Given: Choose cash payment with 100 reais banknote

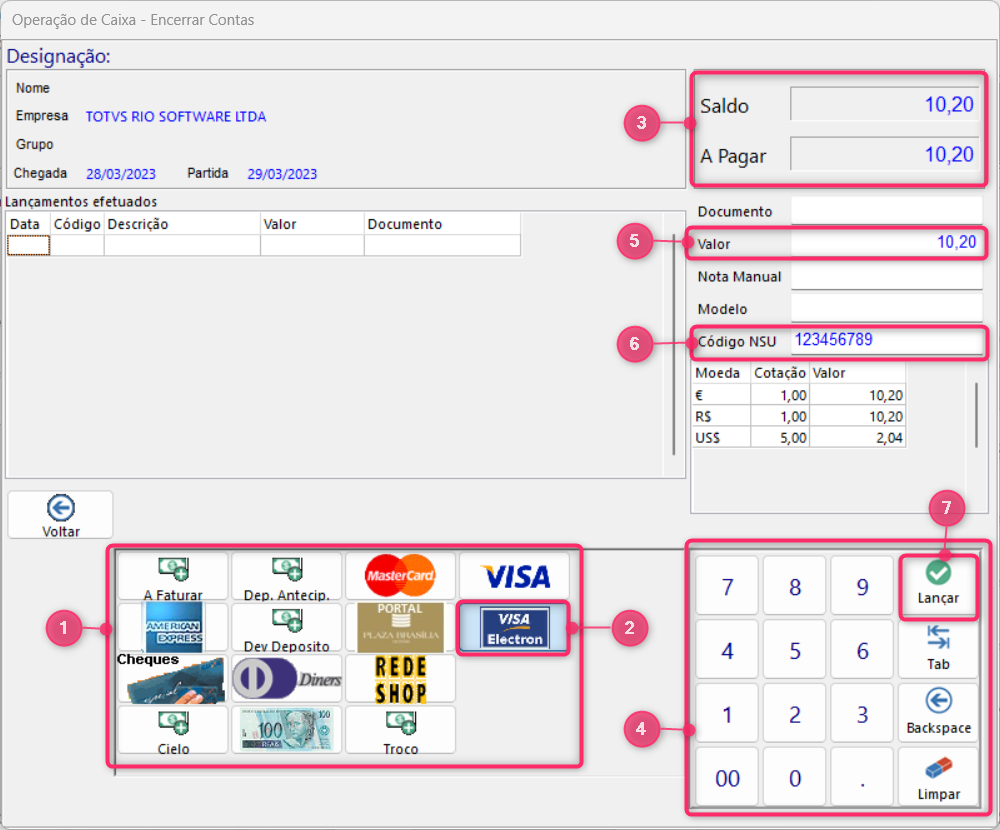Looking at the screenshot, I should coord(286,730).
